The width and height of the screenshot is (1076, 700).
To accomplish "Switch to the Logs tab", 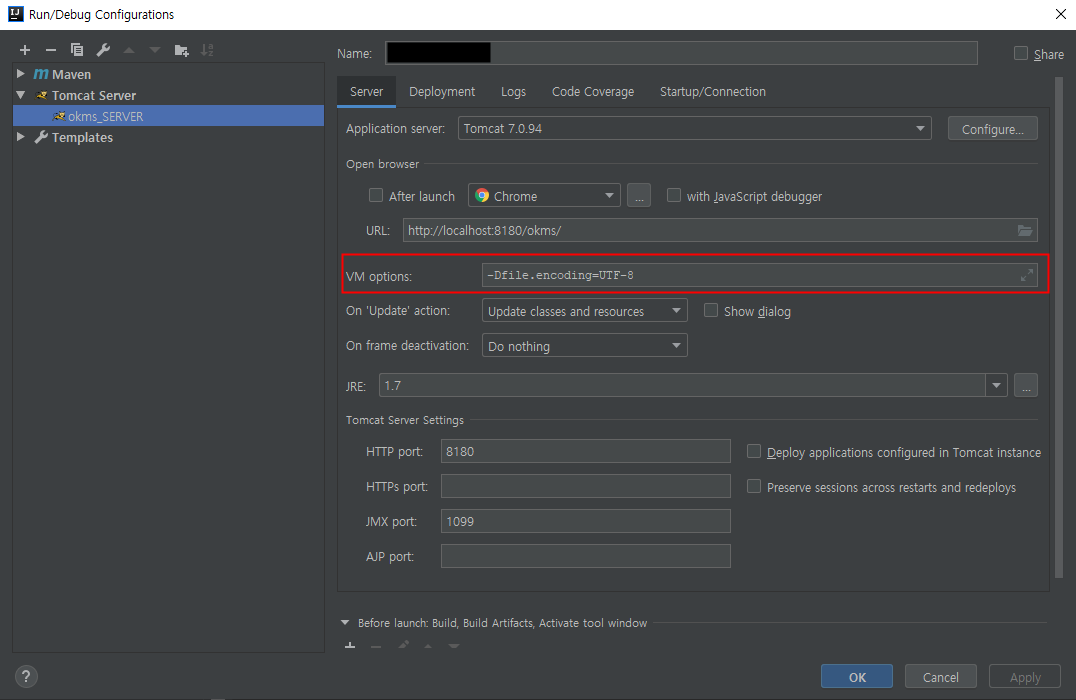I will click(x=513, y=91).
